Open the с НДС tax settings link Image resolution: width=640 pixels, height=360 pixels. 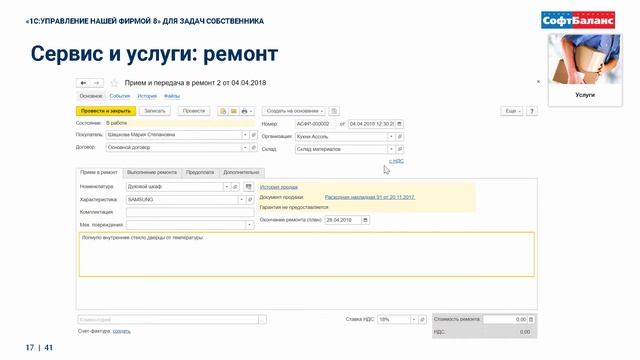pyautogui.click(x=396, y=161)
